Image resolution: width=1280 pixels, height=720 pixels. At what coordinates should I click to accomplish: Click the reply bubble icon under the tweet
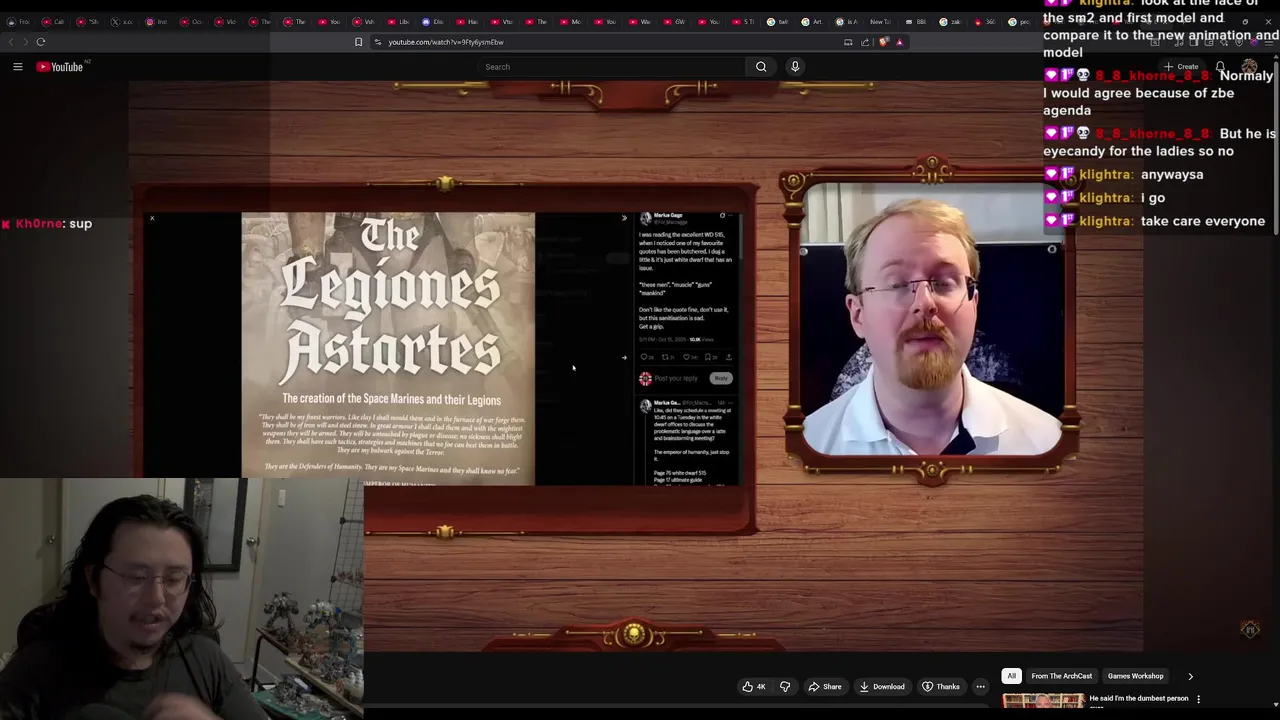click(x=645, y=357)
